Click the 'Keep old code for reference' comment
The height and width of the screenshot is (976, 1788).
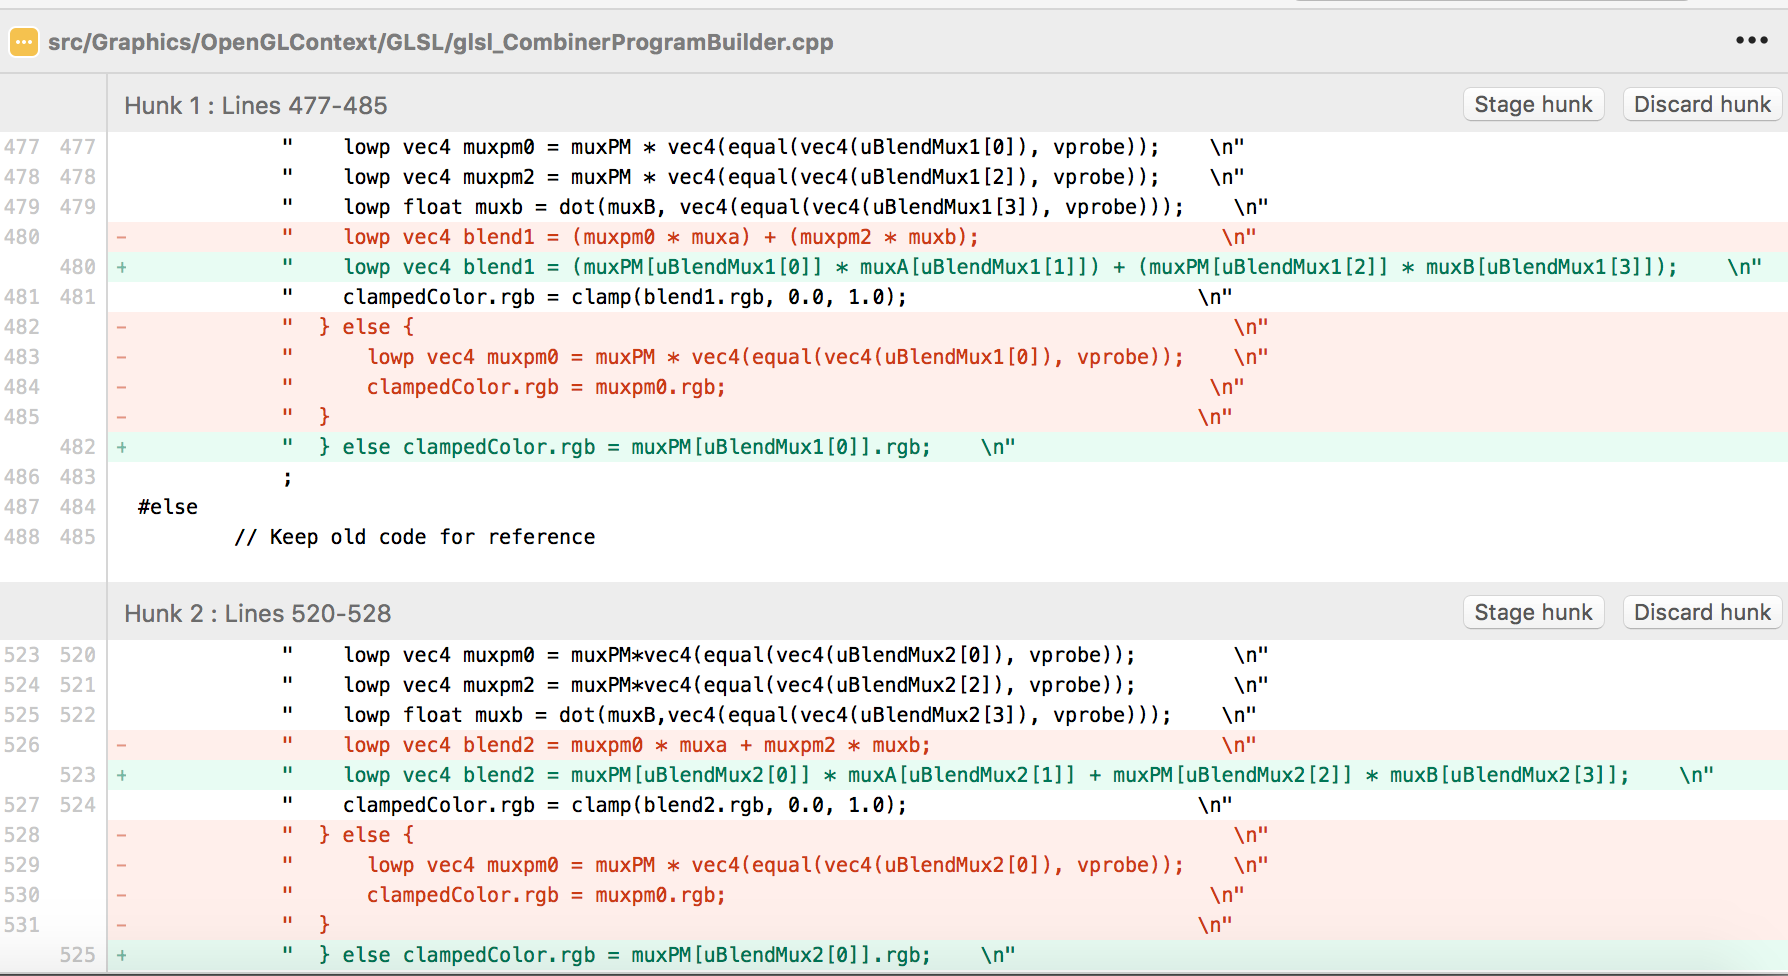(415, 537)
